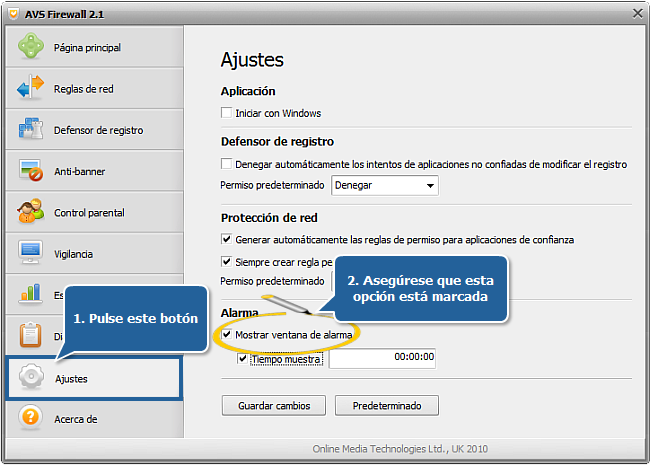Toggle Siempre crear regla checkbox

click(226, 262)
